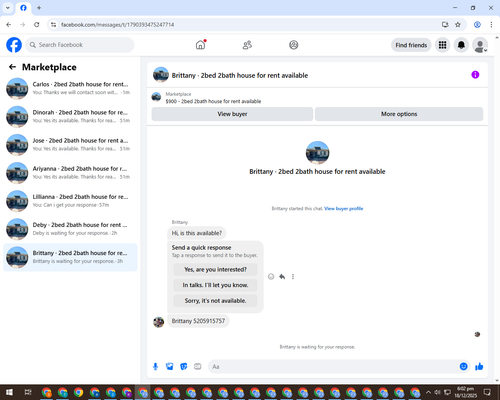Focus the Search Facebook field
This screenshot has height=400, width=500.
point(80,45)
